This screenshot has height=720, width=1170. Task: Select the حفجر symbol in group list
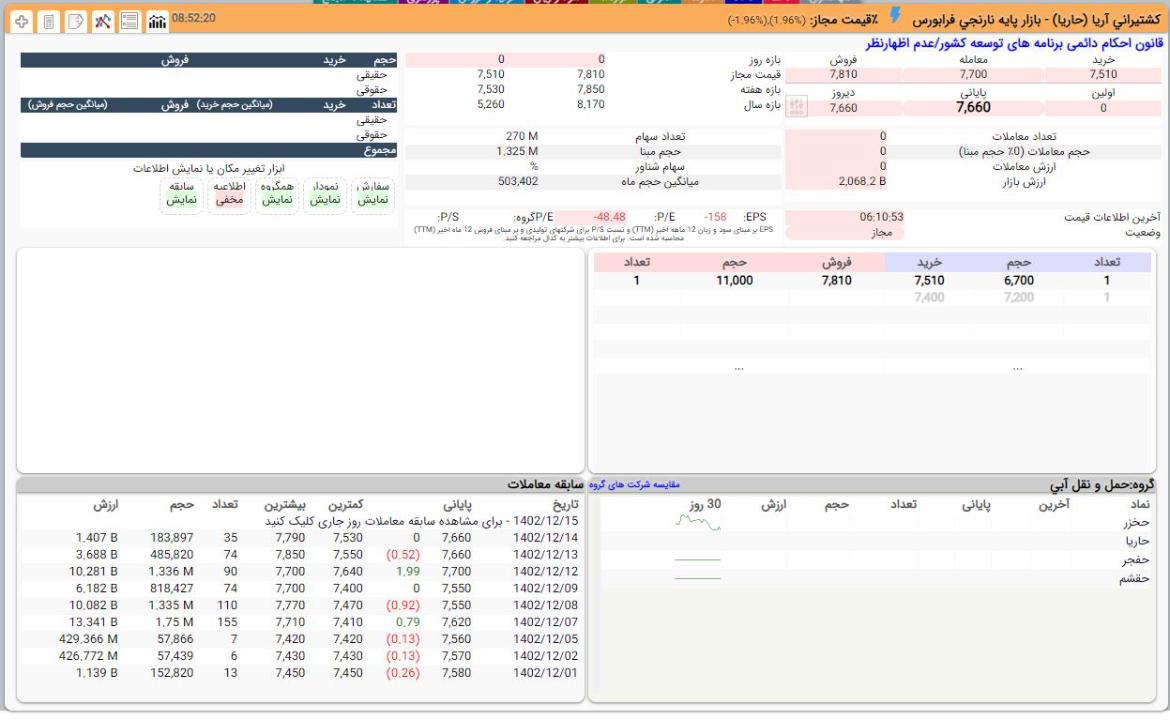tap(1137, 560)
